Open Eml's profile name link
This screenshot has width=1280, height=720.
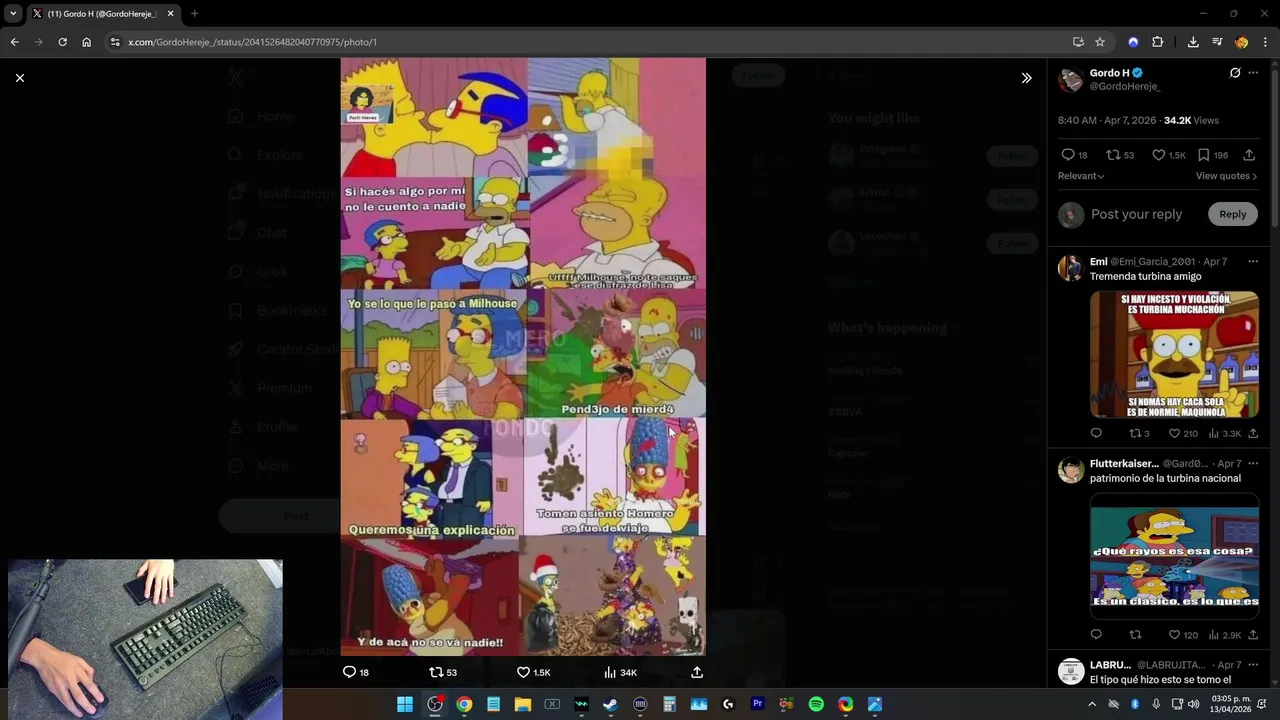[1098, 261]
